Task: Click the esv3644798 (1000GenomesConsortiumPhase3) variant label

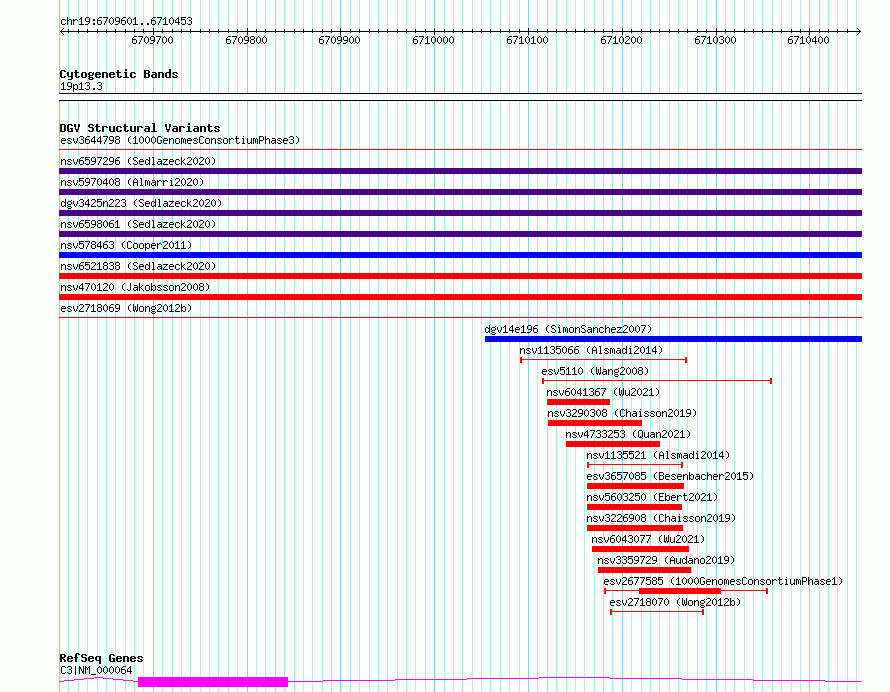Action: 180,140
